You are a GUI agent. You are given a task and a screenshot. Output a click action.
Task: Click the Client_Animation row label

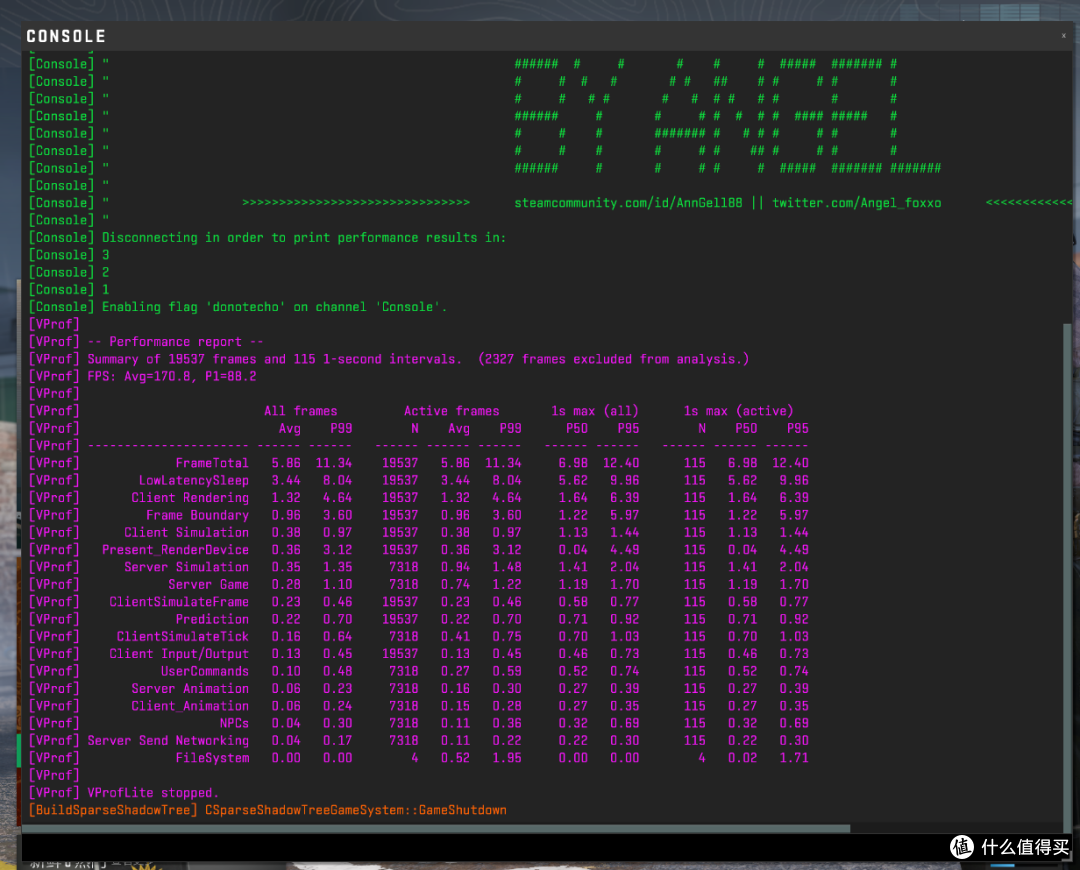(190, 705)
